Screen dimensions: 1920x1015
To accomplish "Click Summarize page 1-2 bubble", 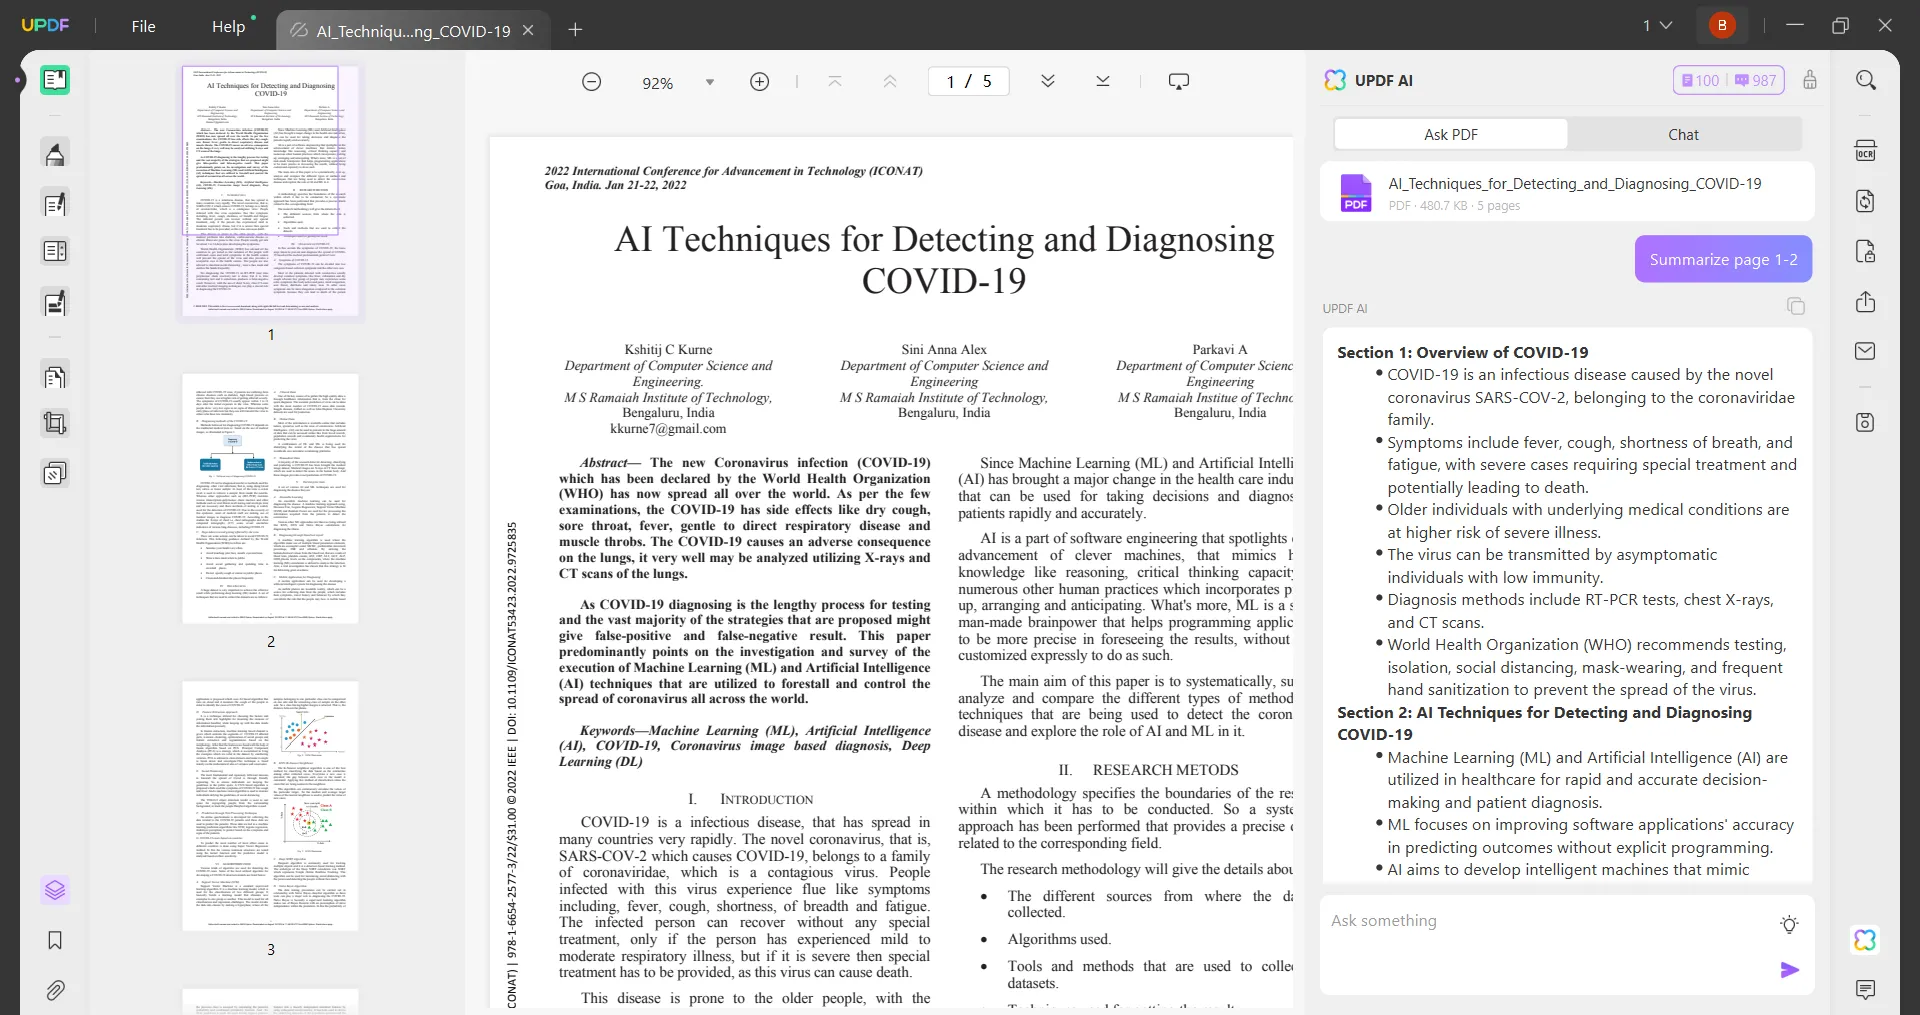I will coord(1723,259).
